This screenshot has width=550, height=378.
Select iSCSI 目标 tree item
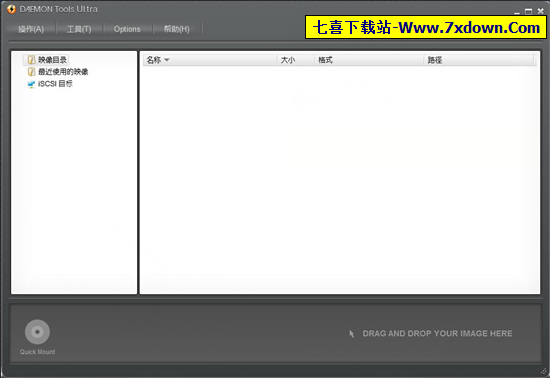point(55,84)
